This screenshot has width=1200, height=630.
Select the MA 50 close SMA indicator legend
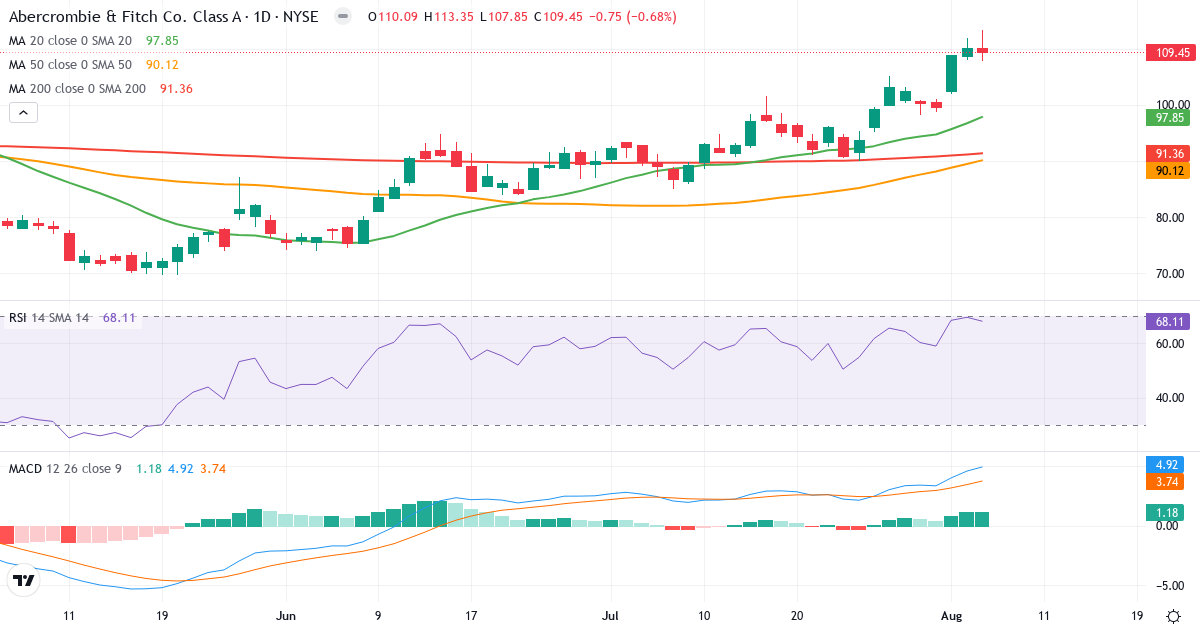pyautogui.click(x=94, y=65)
